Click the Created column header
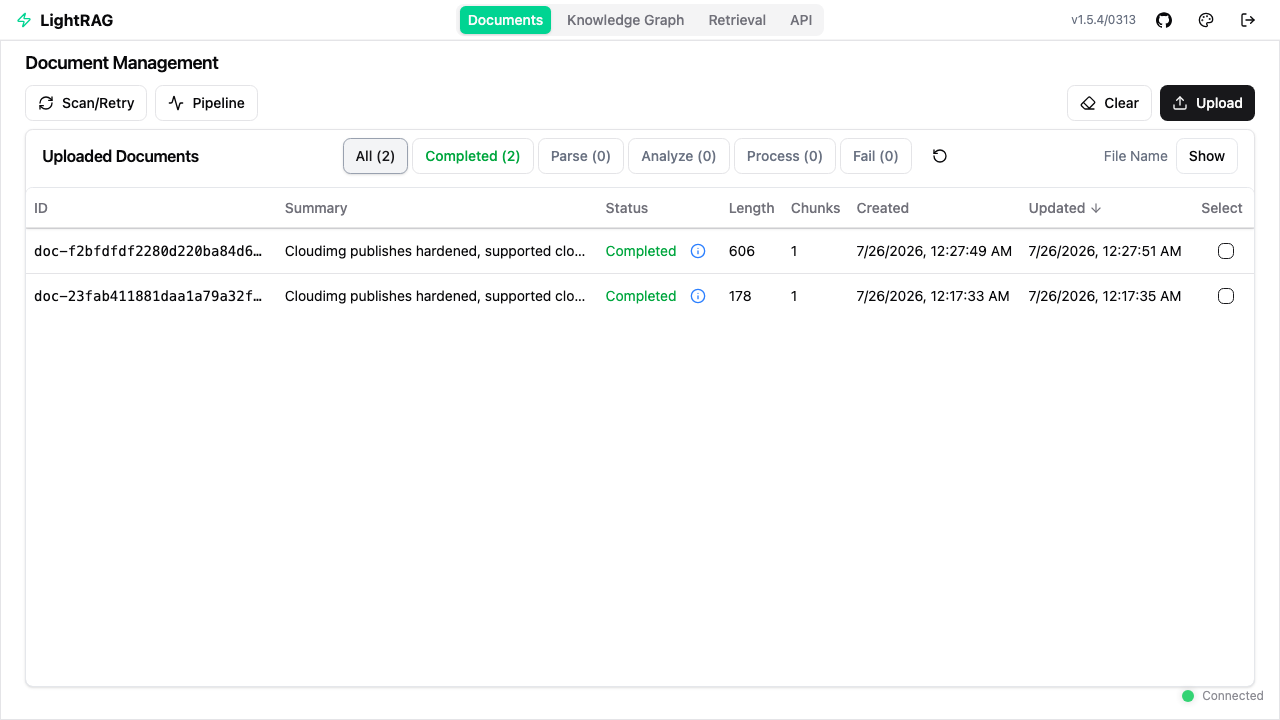The width and height of the screenshot is (1280, 720). (x=882, y=208)
